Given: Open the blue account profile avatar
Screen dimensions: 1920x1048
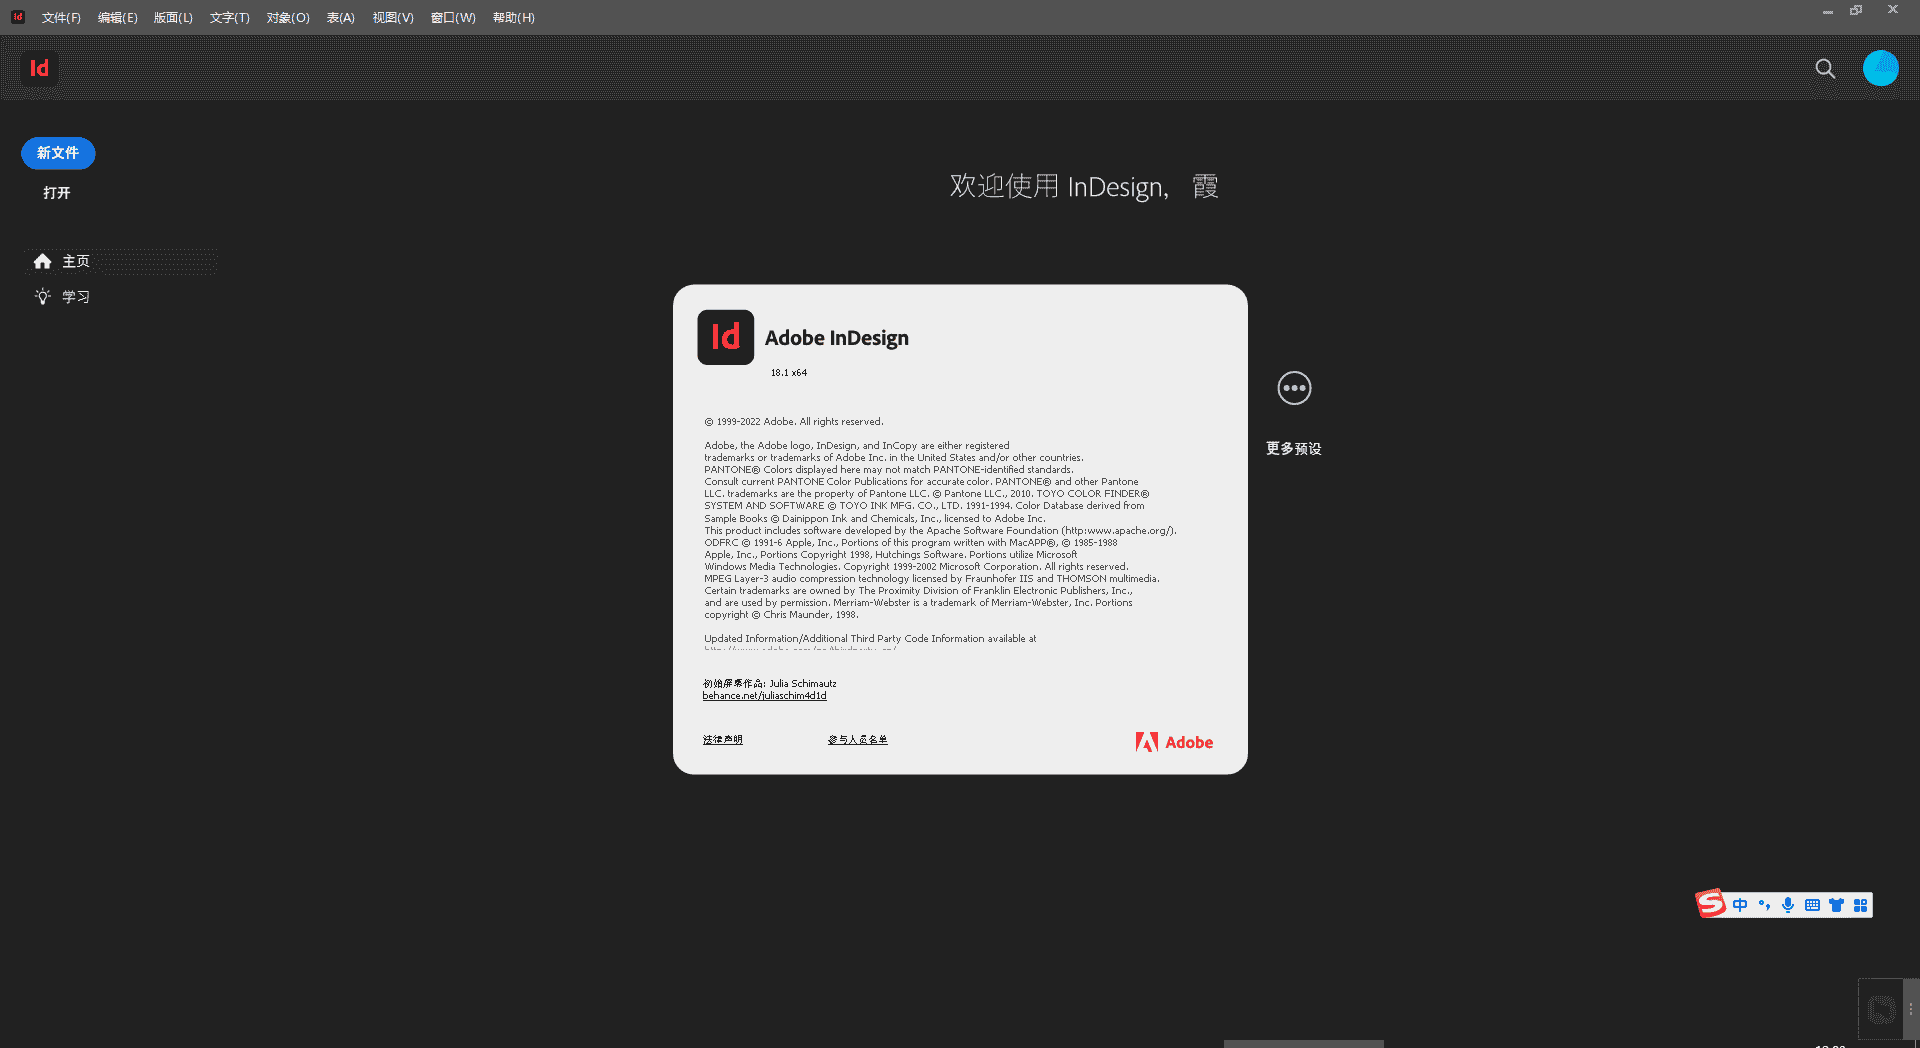Looking at the screenshot, I should [x=1880, y=68].
